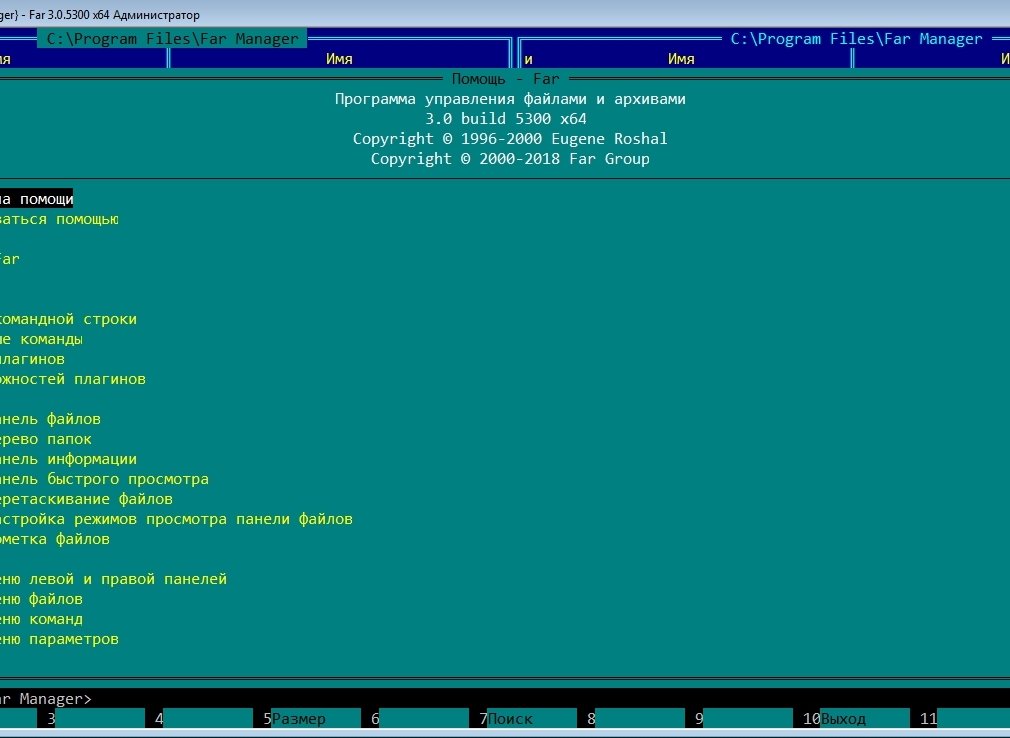Image resolution: width=1010 pixels, height=738 pixels.
Task: Open the "еню левой и правой панелей" topic
Action: tap(113, 578)
